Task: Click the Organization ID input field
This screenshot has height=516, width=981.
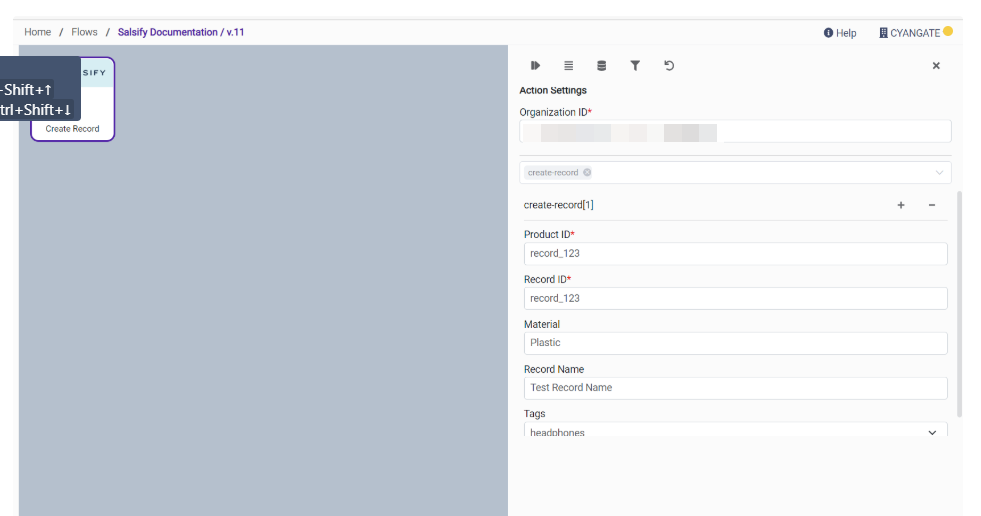Action: point(735,132)
